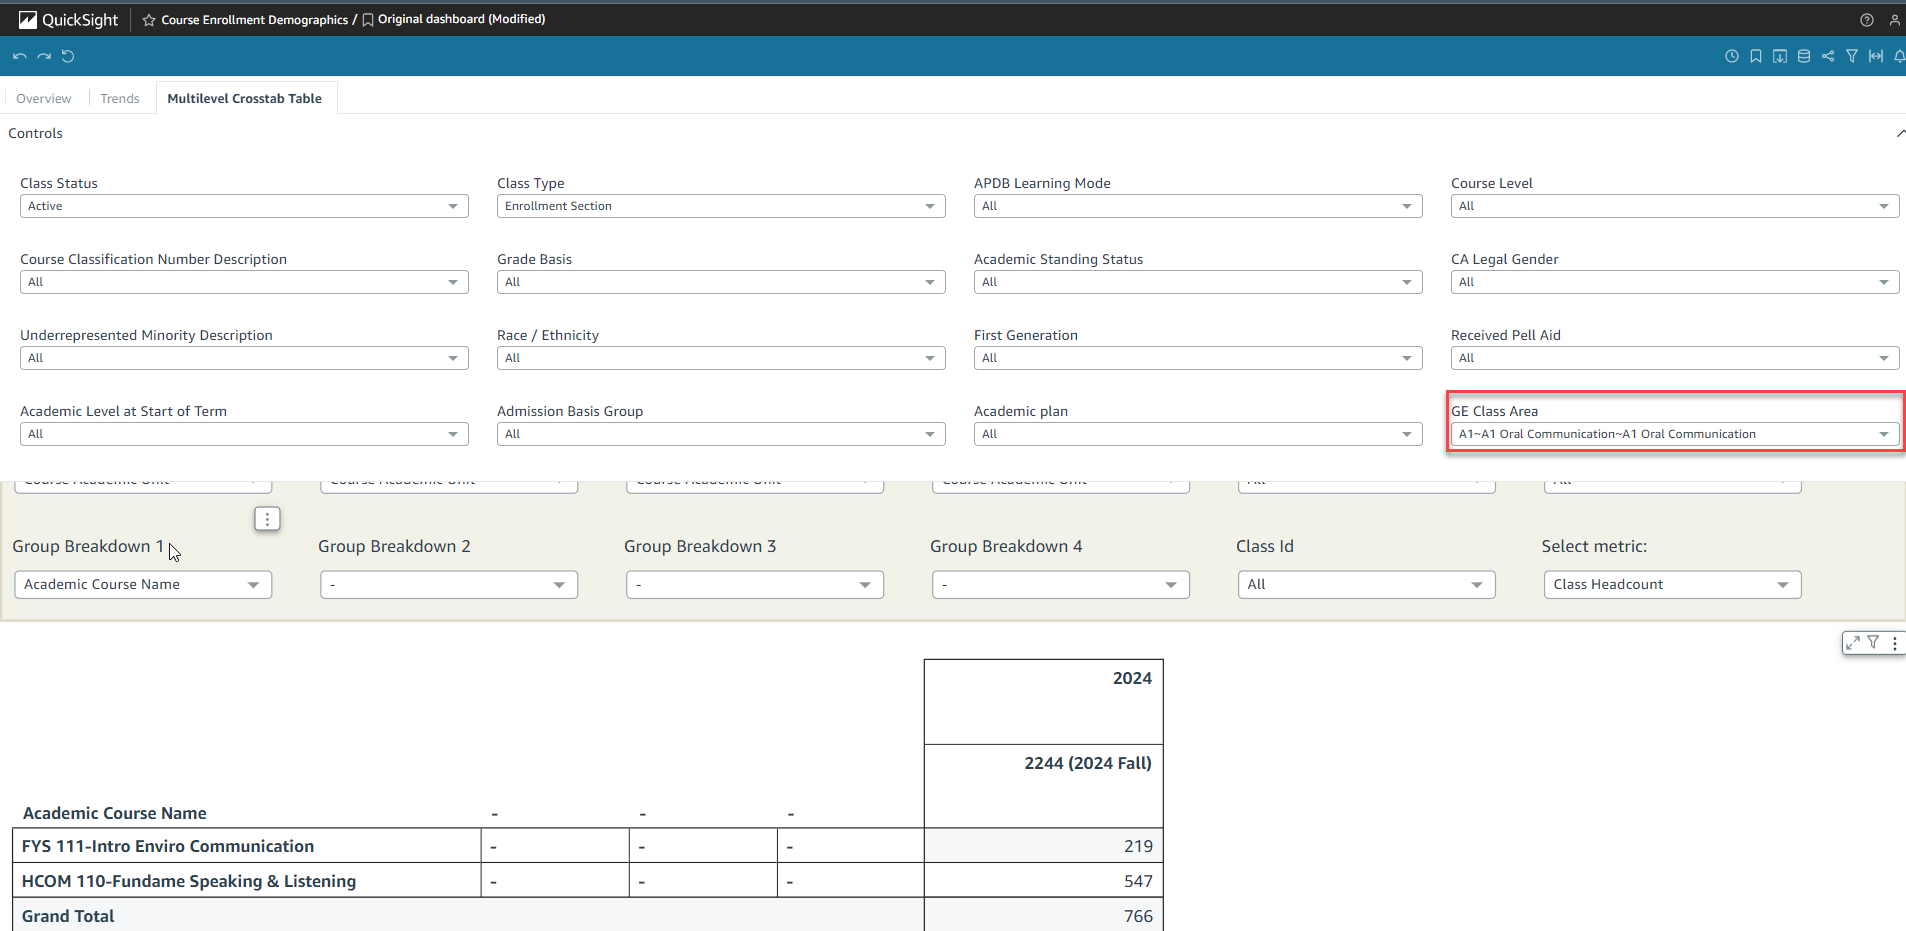Open the Academic Standing Status dropdown
Viewport: 1906px width, 931px height.
point(1198,282)
